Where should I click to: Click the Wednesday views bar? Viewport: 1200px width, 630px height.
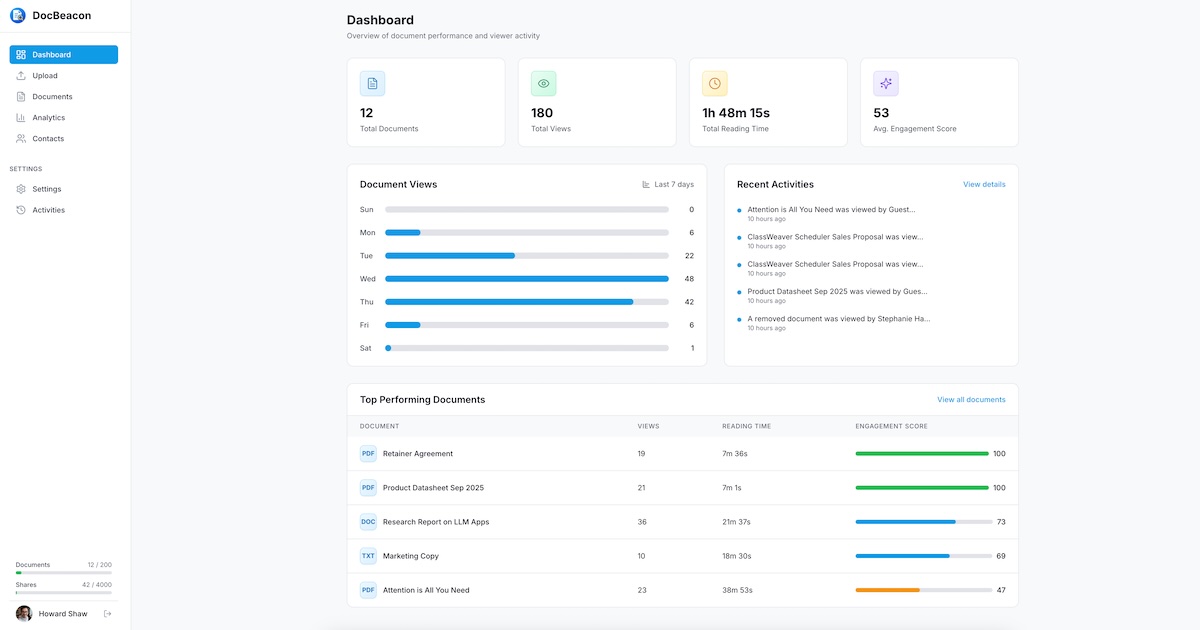click(527, 279)
